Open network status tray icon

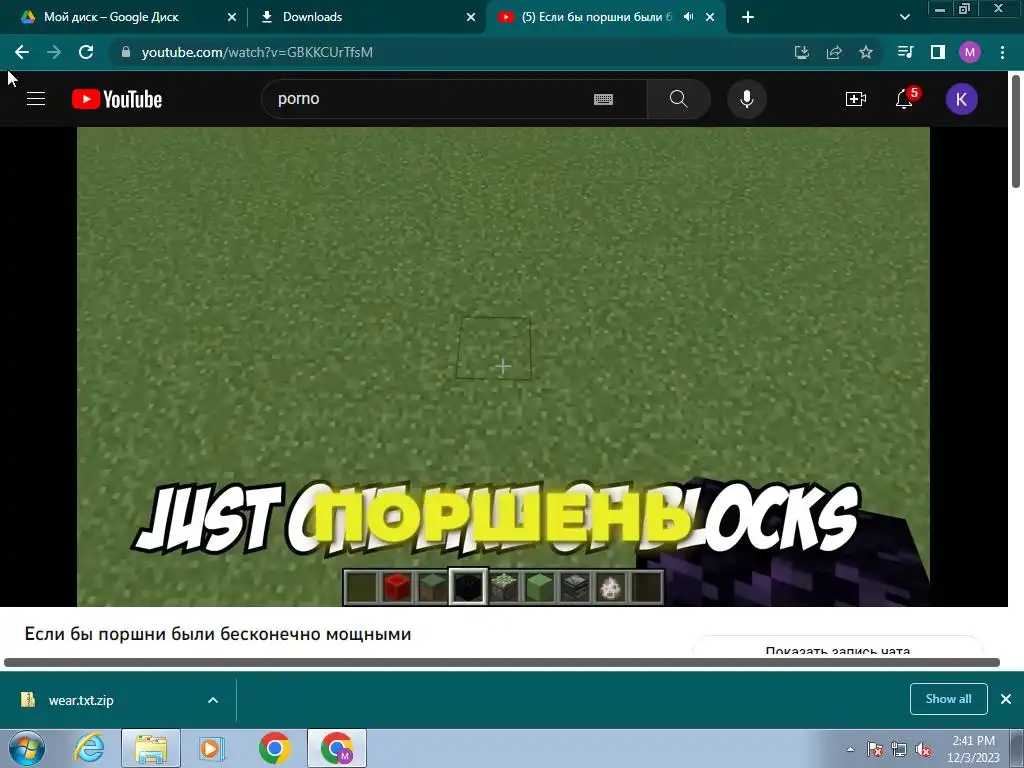[x=899, y=749]
